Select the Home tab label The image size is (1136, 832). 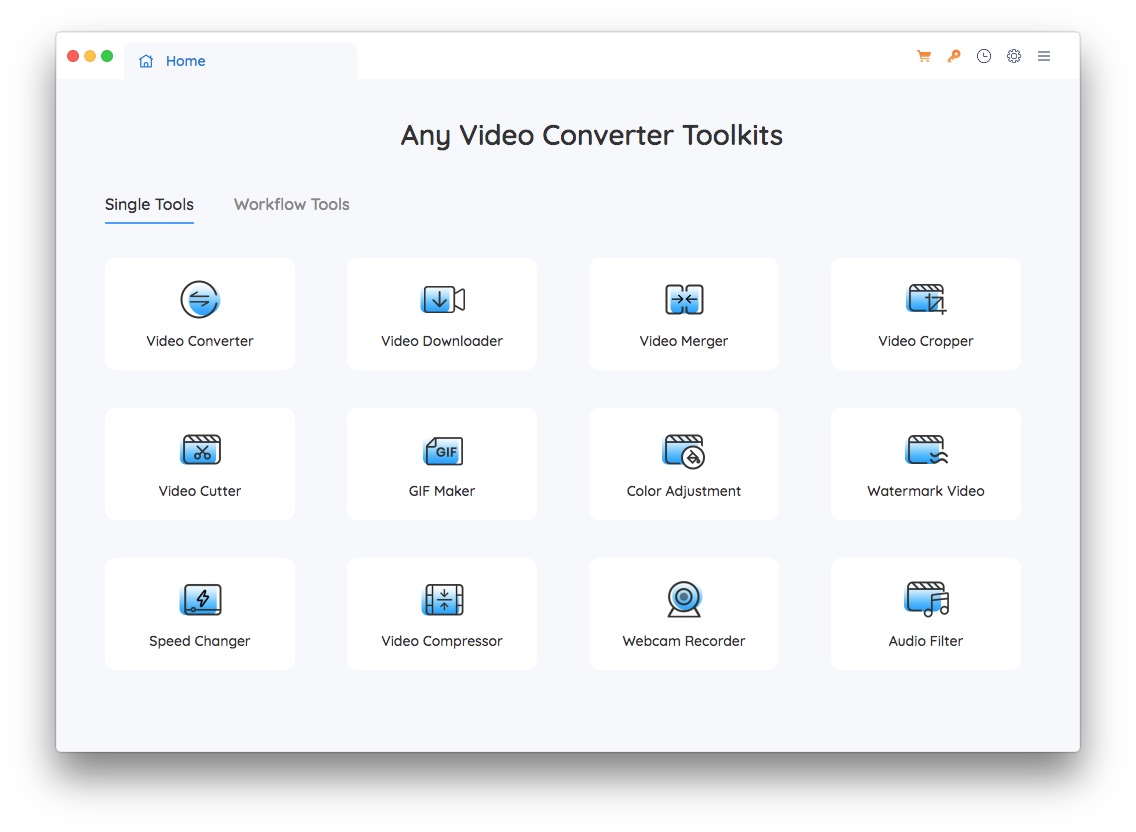coord(185,61)
